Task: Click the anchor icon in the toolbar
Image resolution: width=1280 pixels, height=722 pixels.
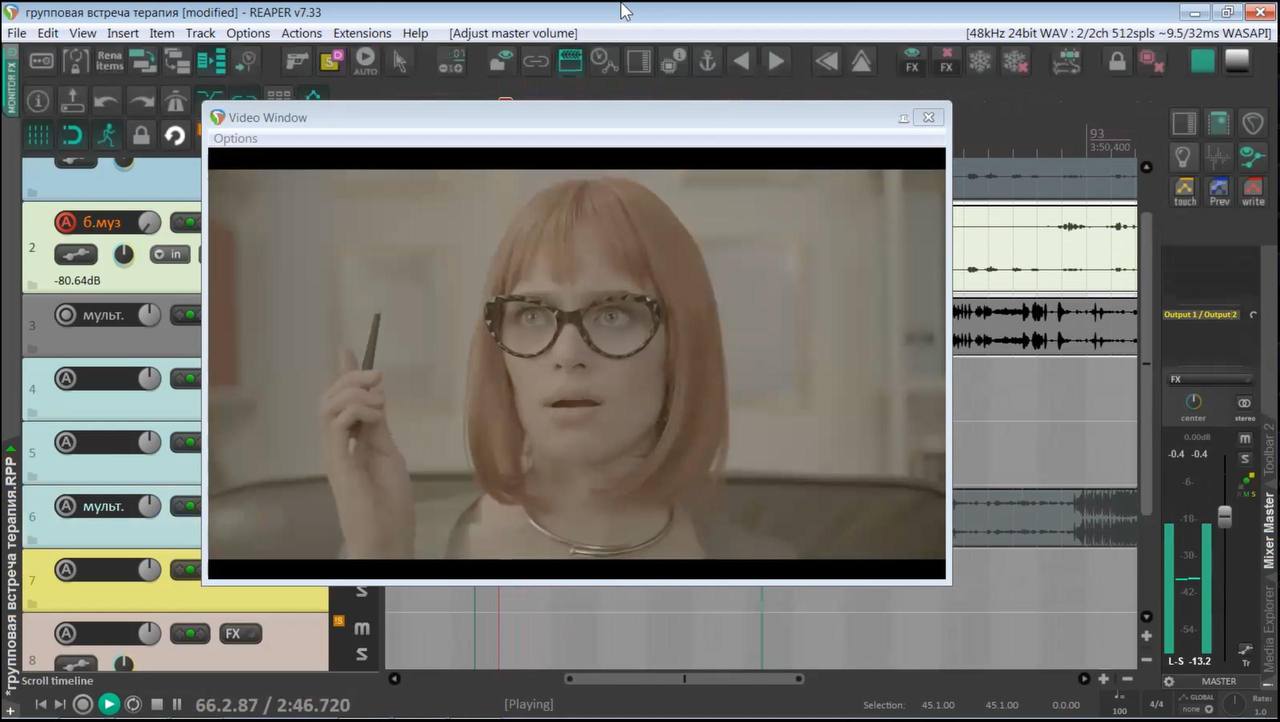Action: click(707, 61)
